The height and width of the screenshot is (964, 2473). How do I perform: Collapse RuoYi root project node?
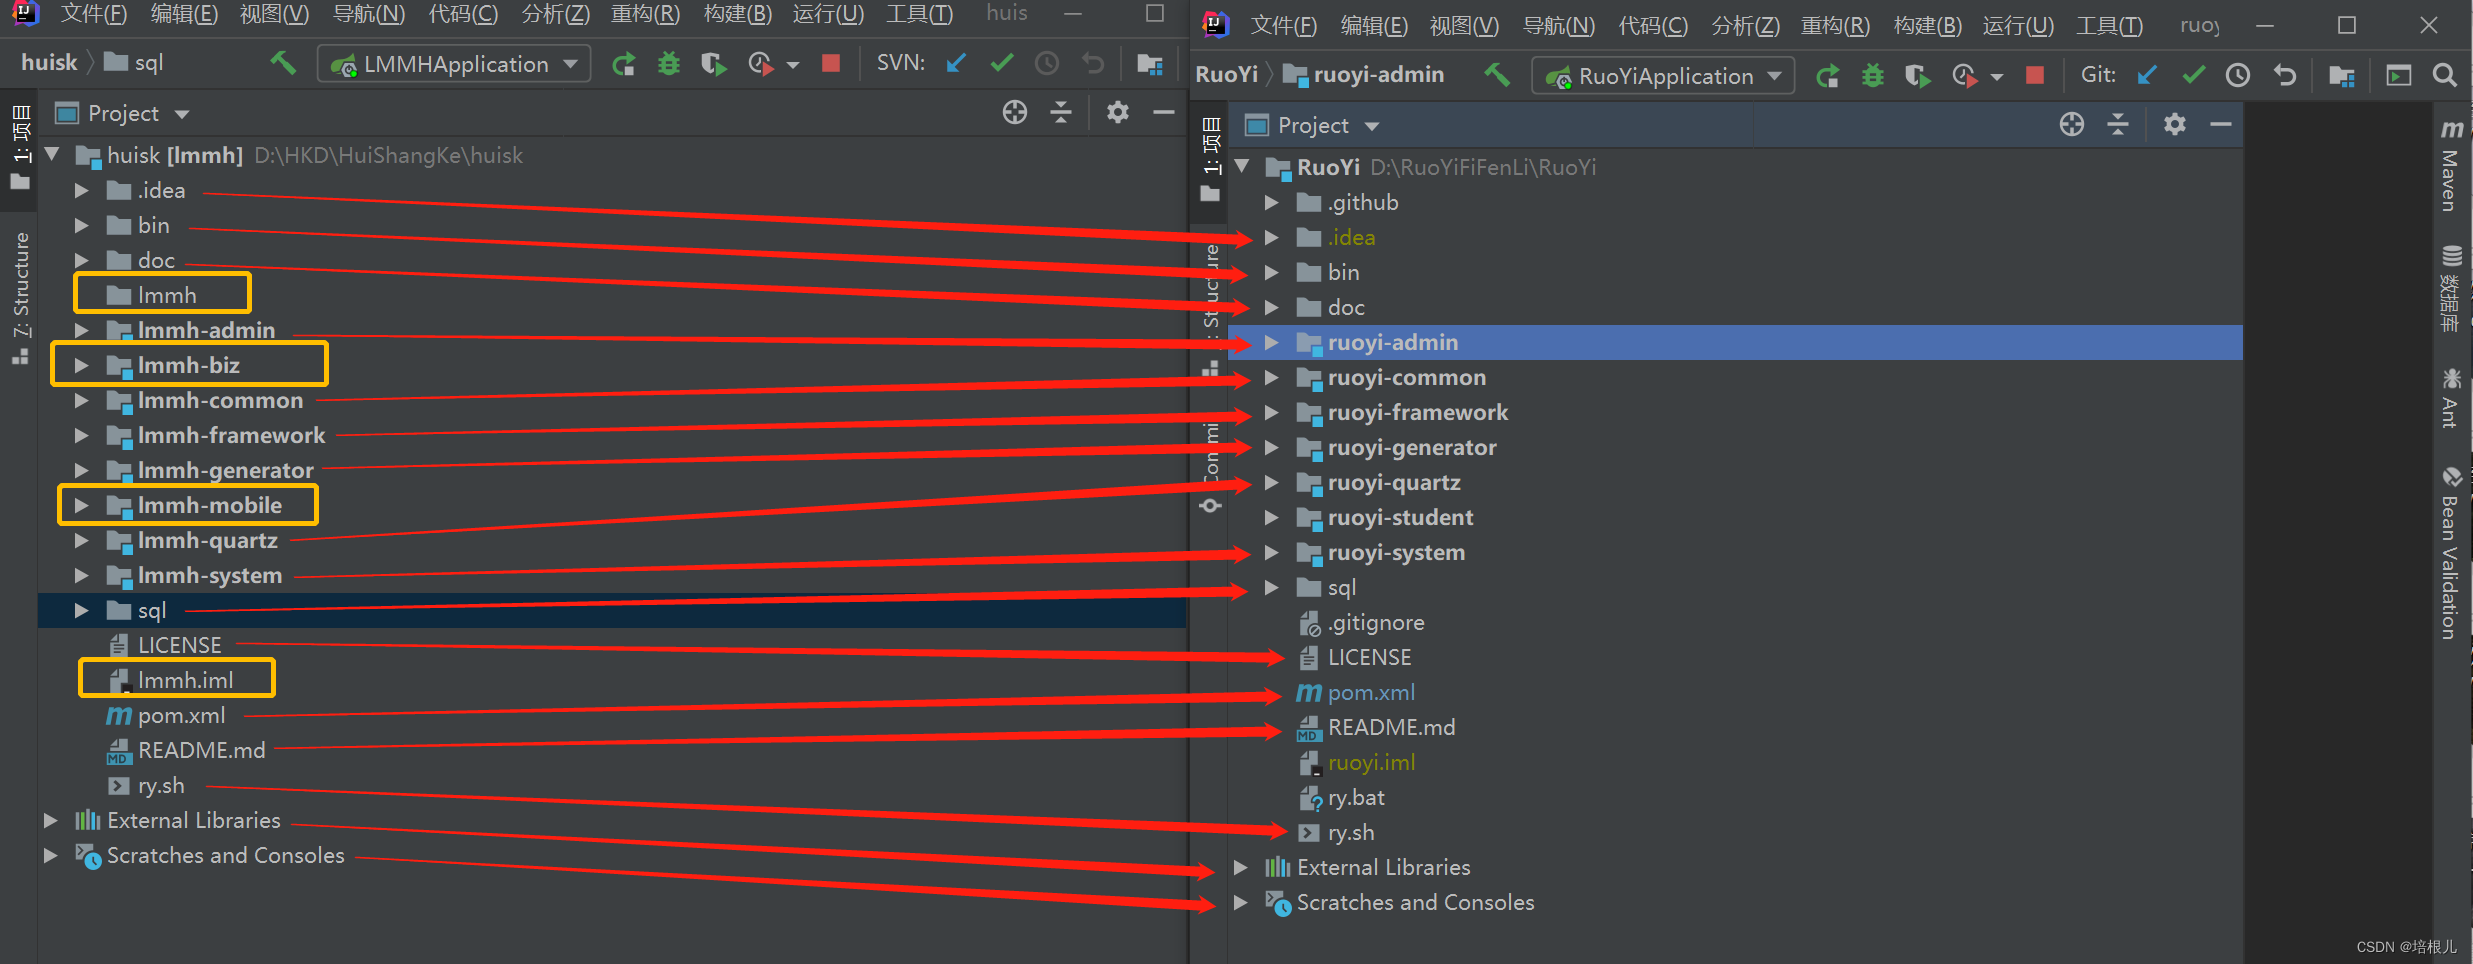1242,167
